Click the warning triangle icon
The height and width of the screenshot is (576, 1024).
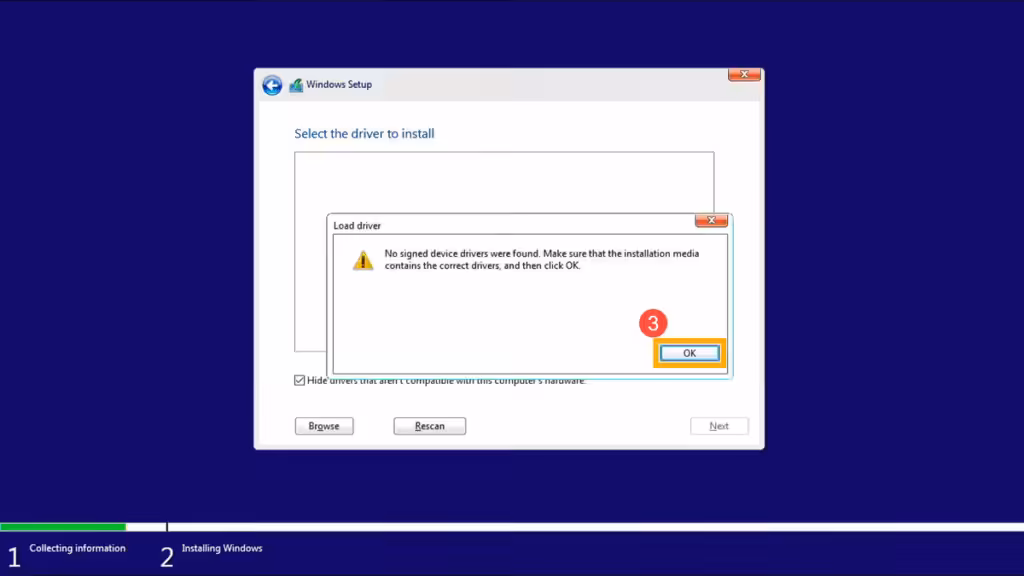363,260
